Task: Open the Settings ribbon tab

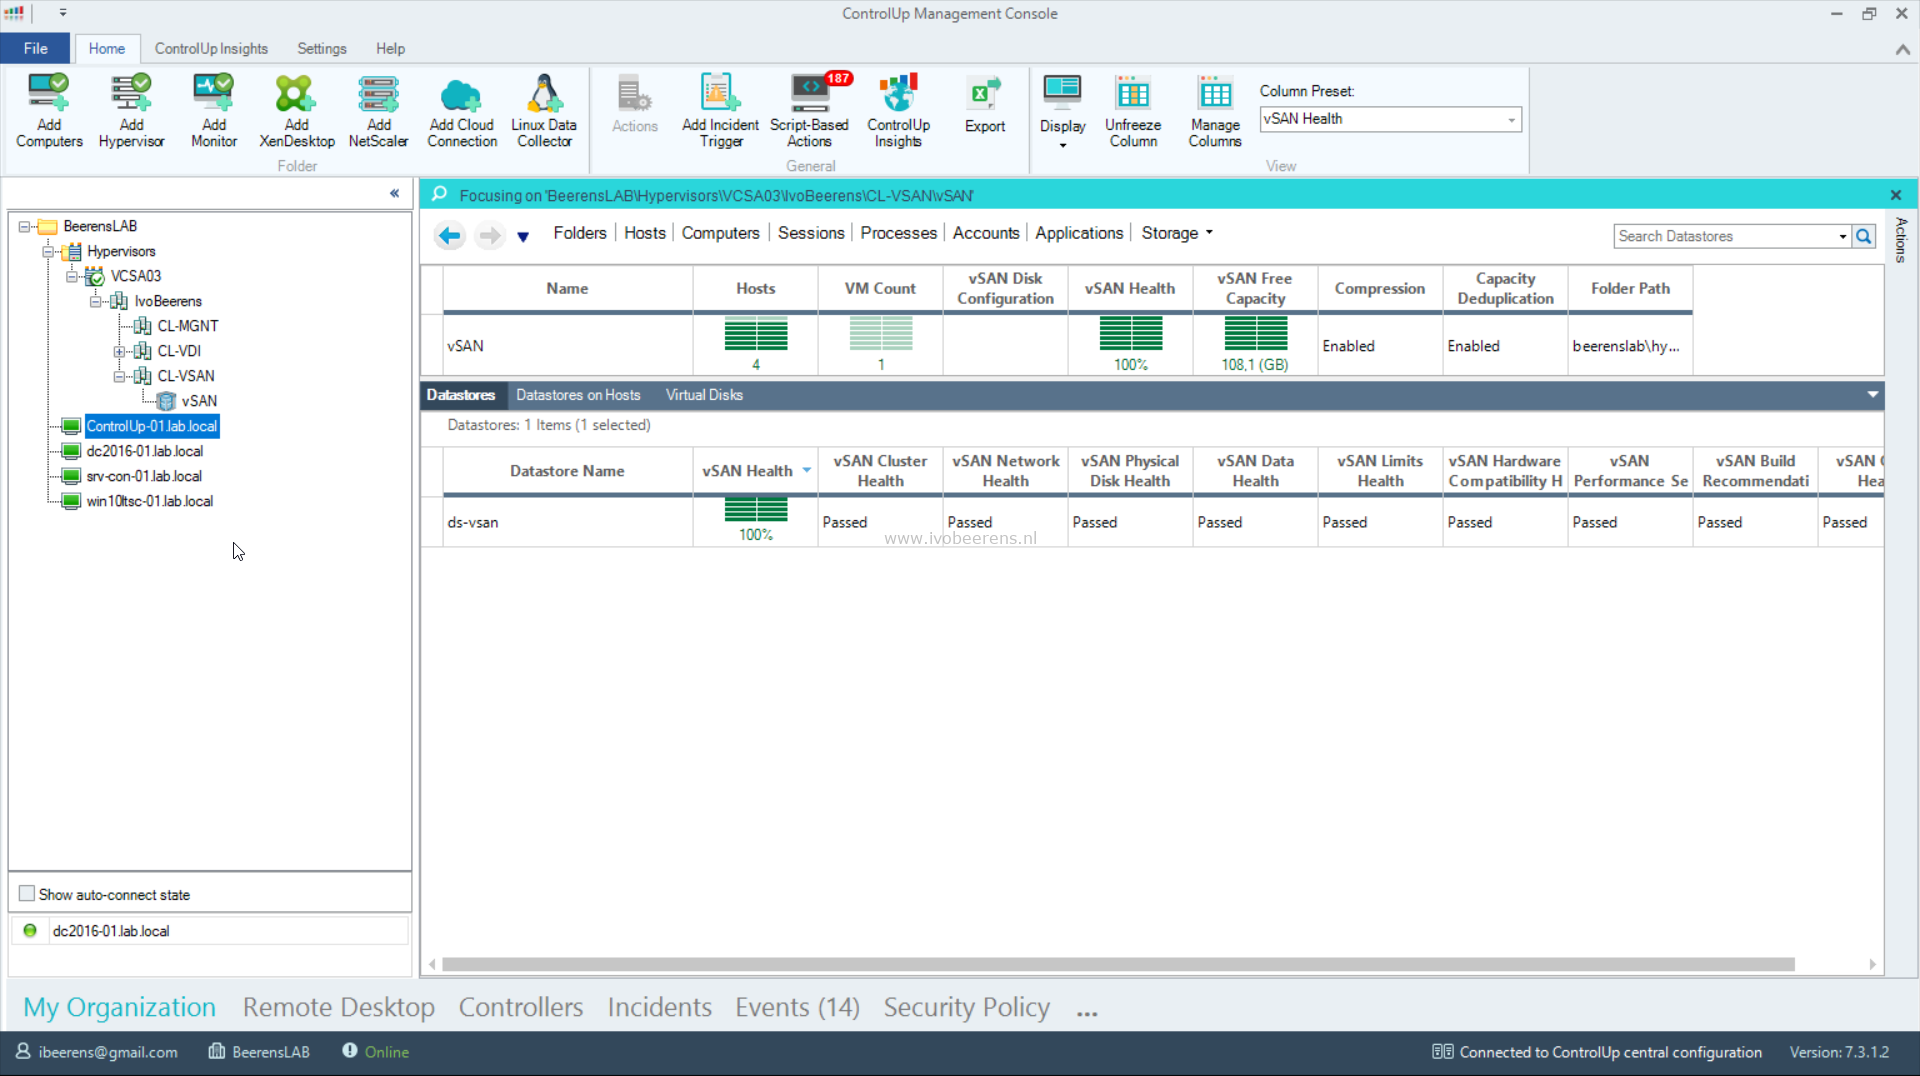Action: click(x=321, y=48)
